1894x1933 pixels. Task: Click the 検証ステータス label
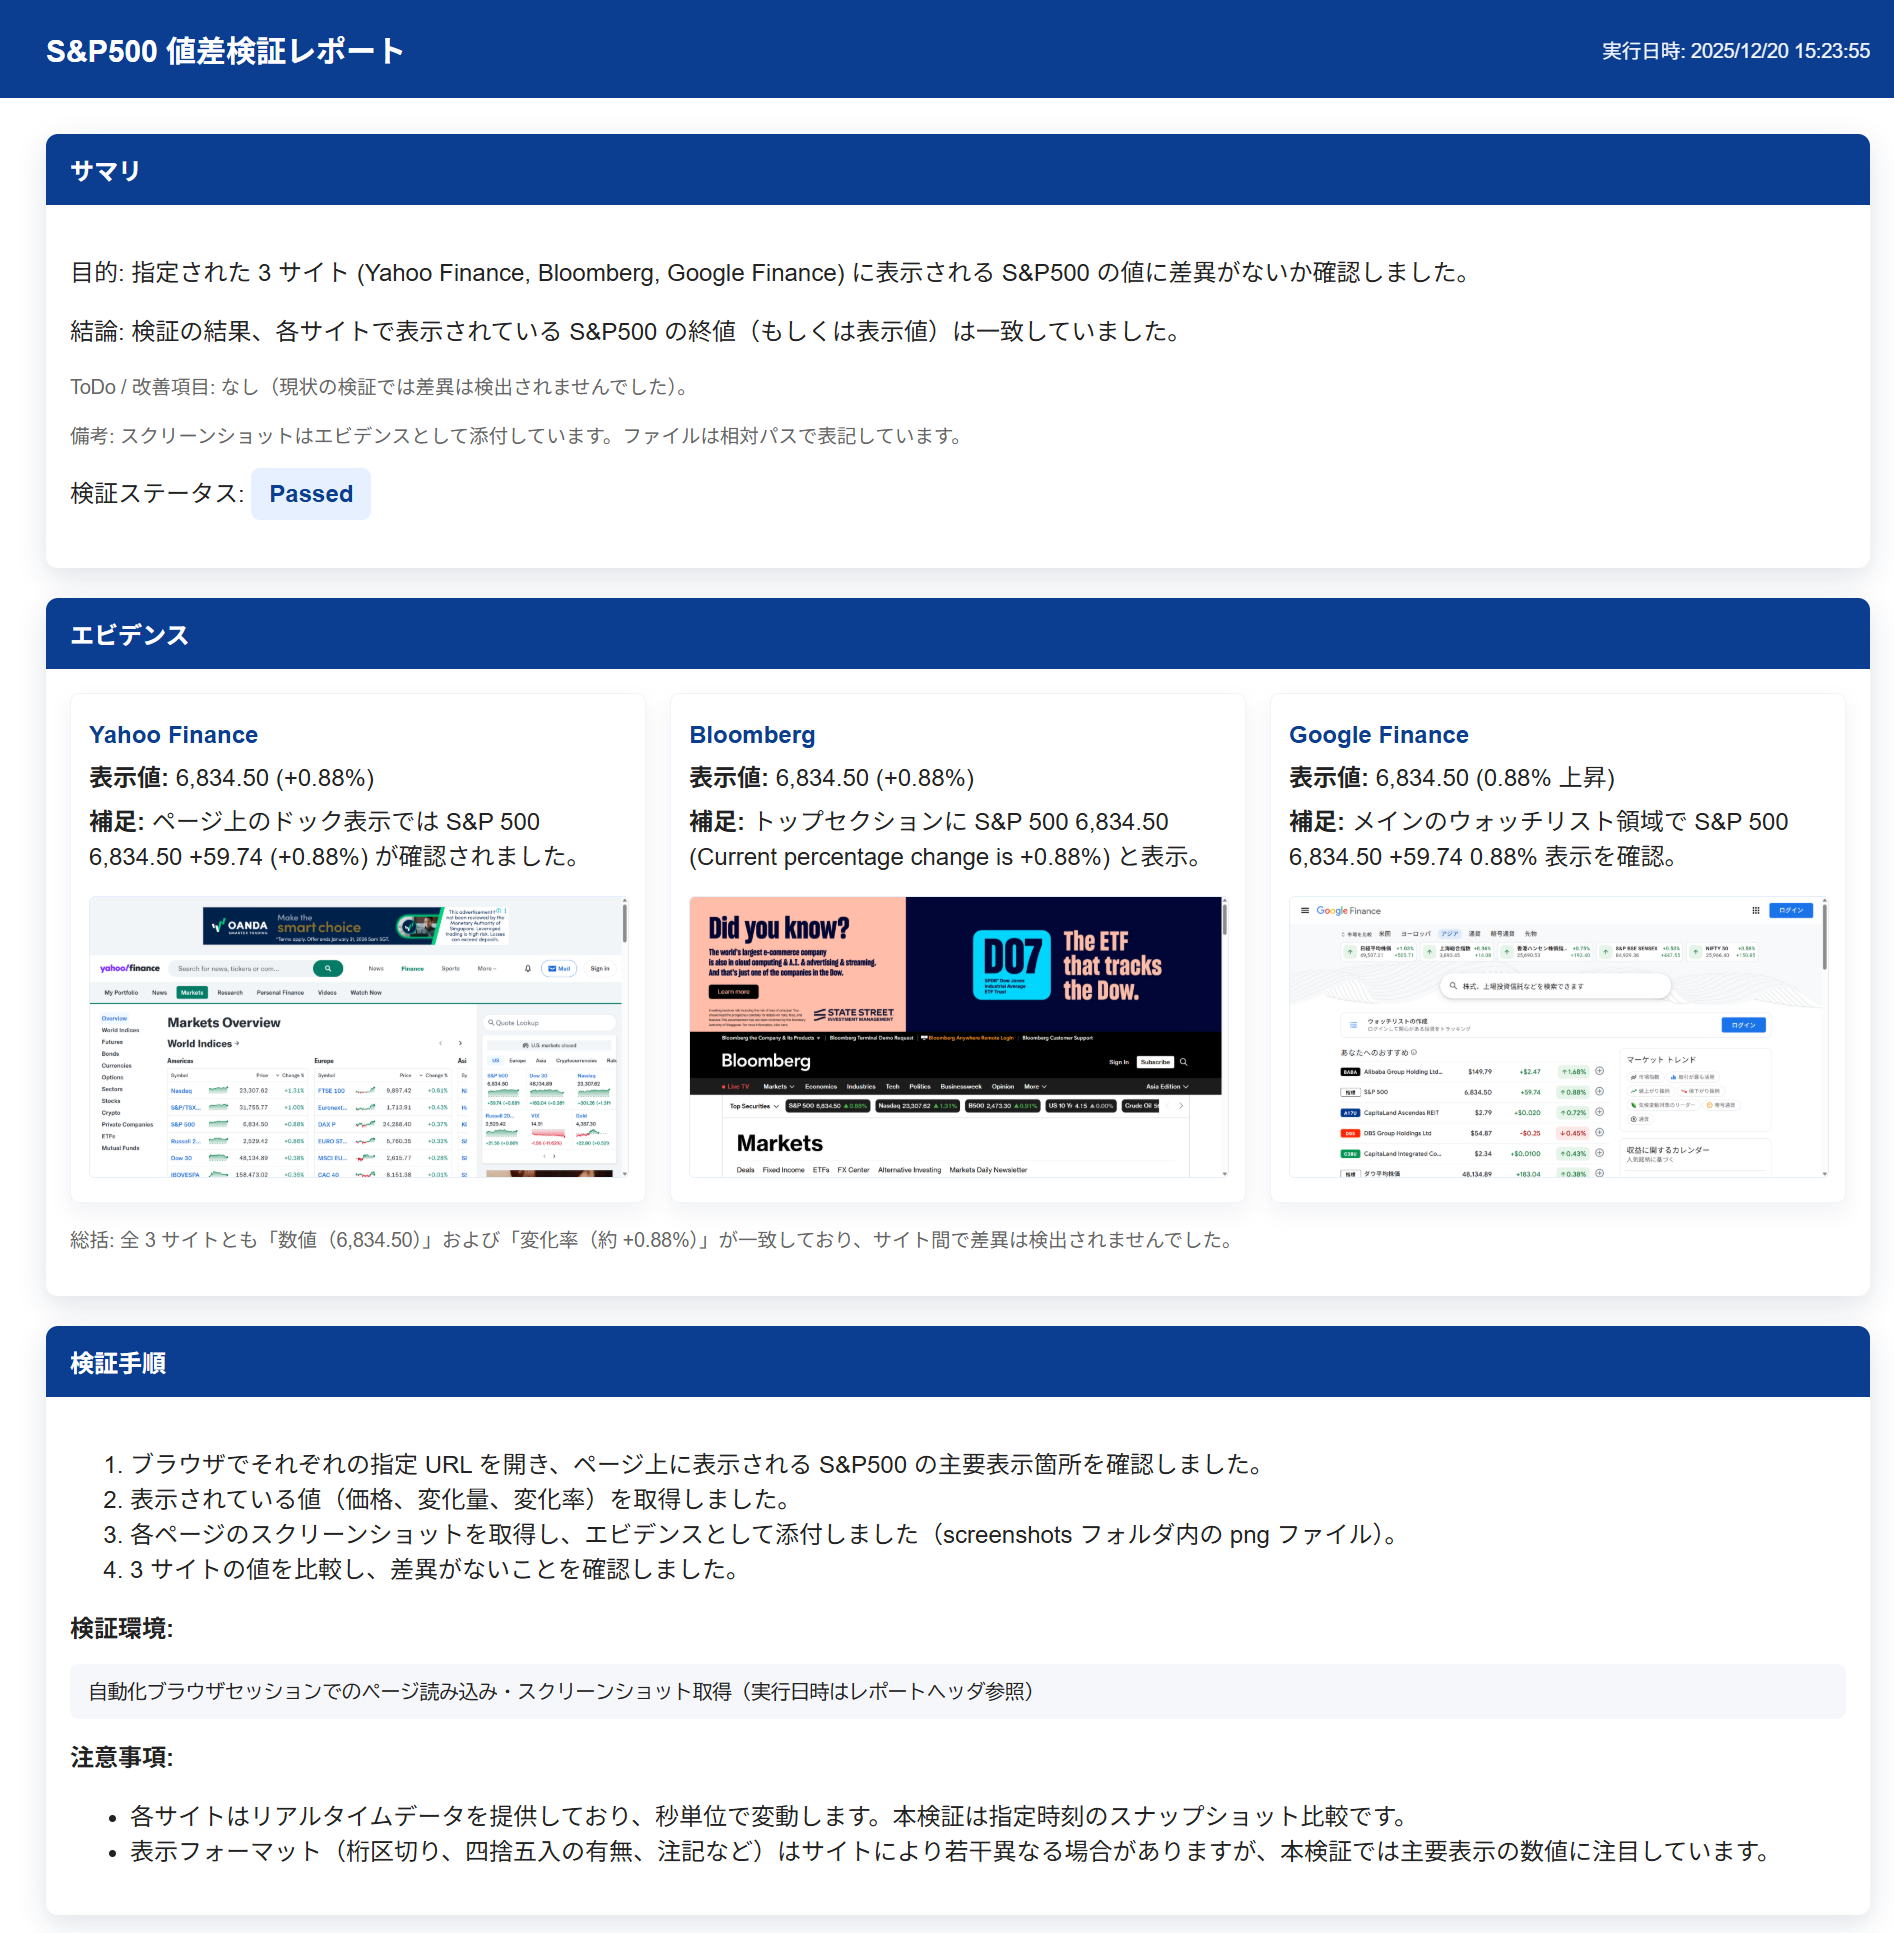point(157,494)
